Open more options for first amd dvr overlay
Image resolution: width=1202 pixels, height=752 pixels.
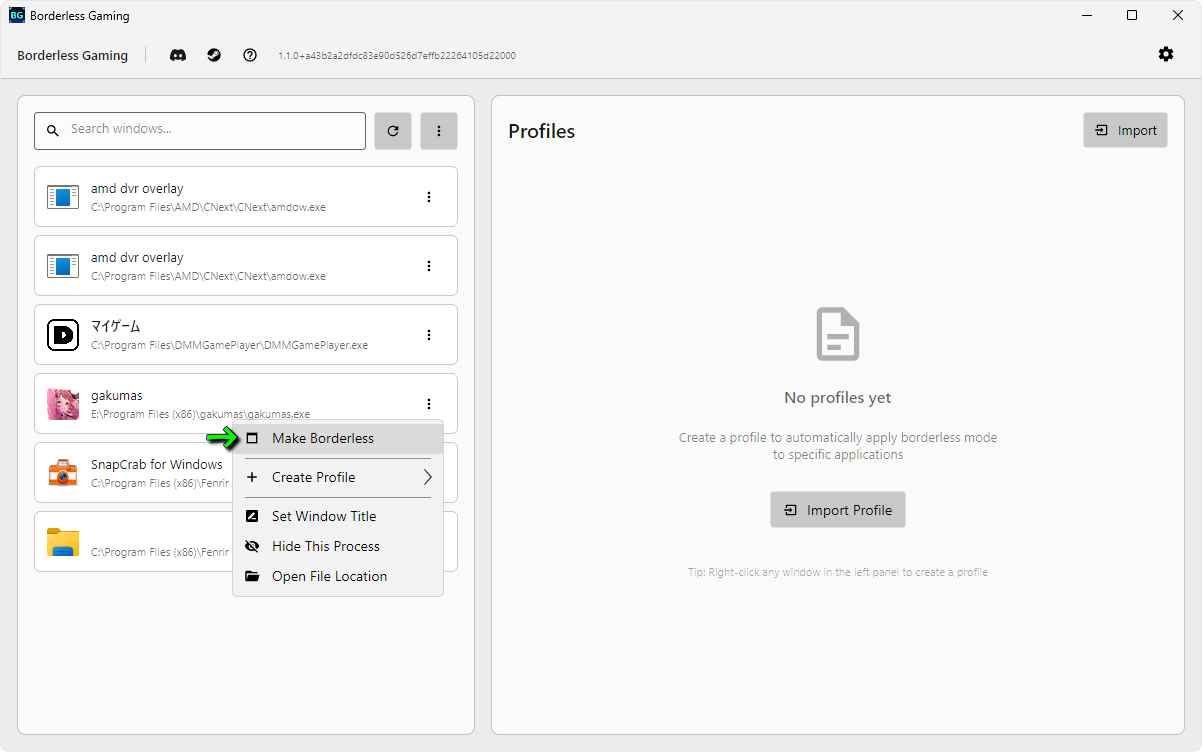429,197
